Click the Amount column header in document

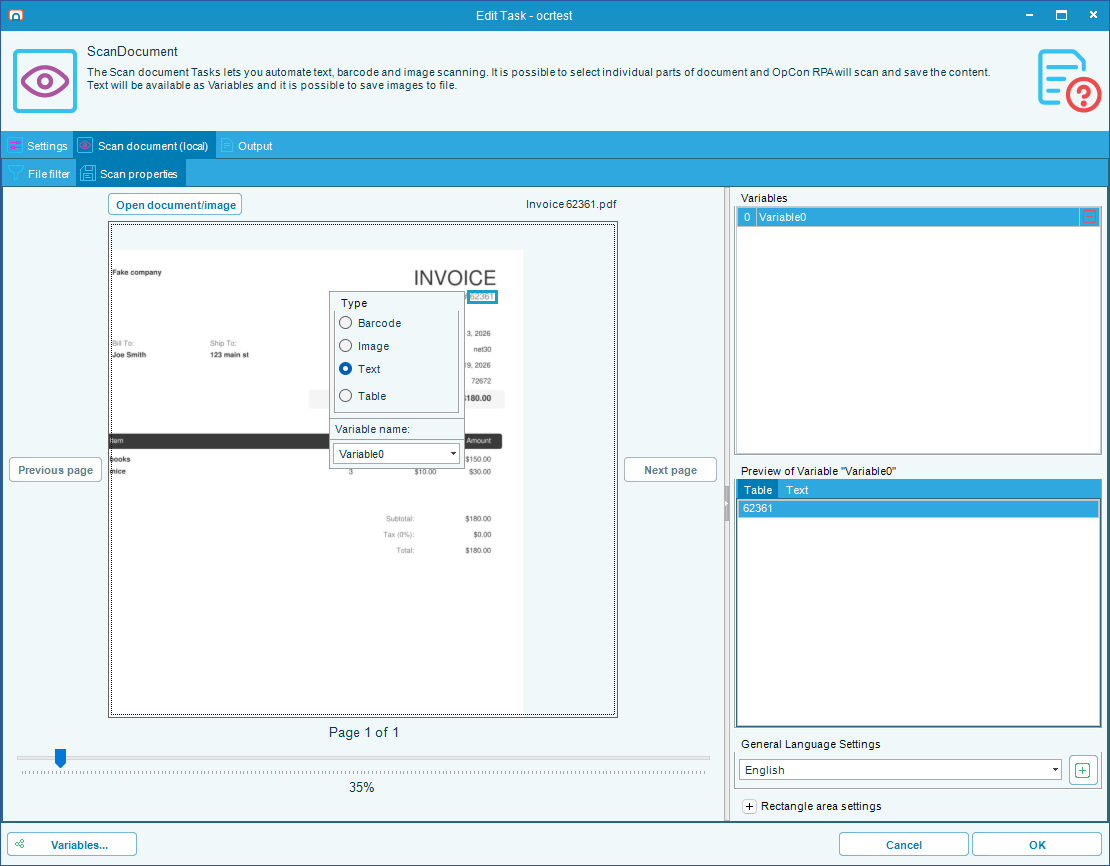(x=479, y=440)
